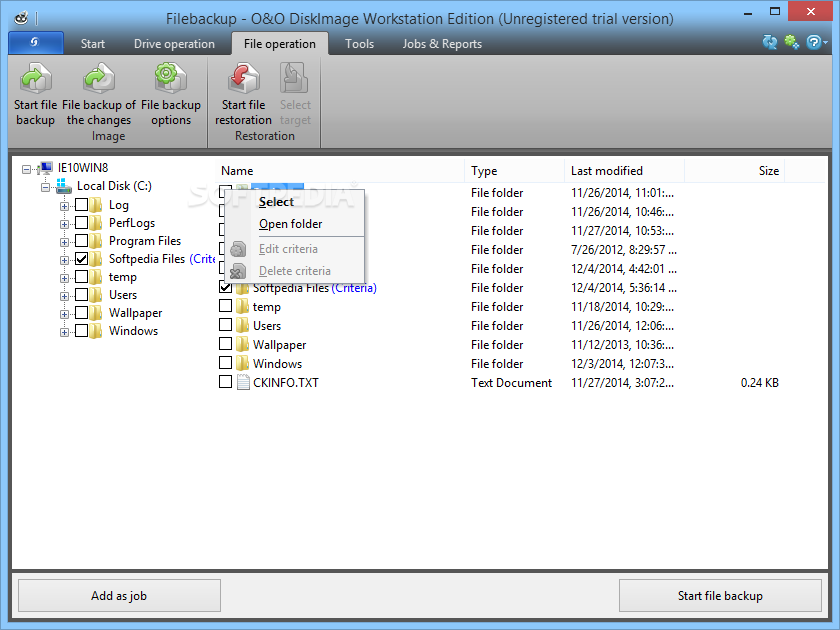Click the Delete criteria icon in context menu

coord(238,271)
